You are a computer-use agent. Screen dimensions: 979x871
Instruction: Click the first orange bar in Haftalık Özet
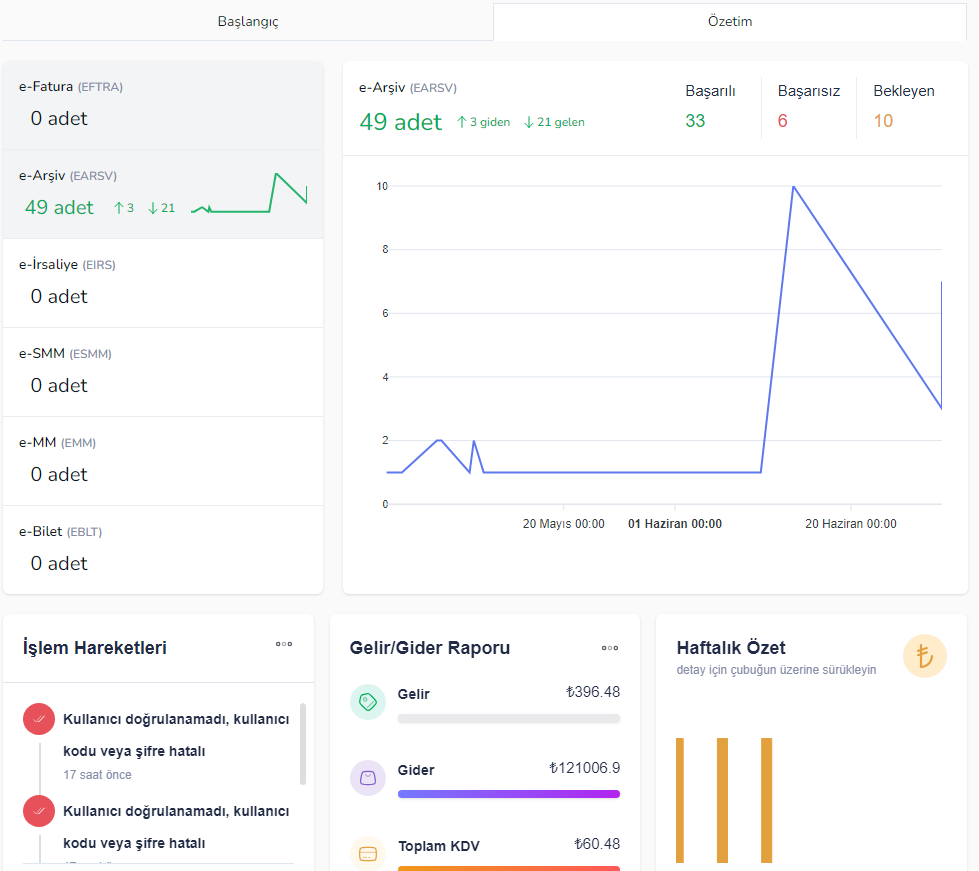click(x=680, y=800)
